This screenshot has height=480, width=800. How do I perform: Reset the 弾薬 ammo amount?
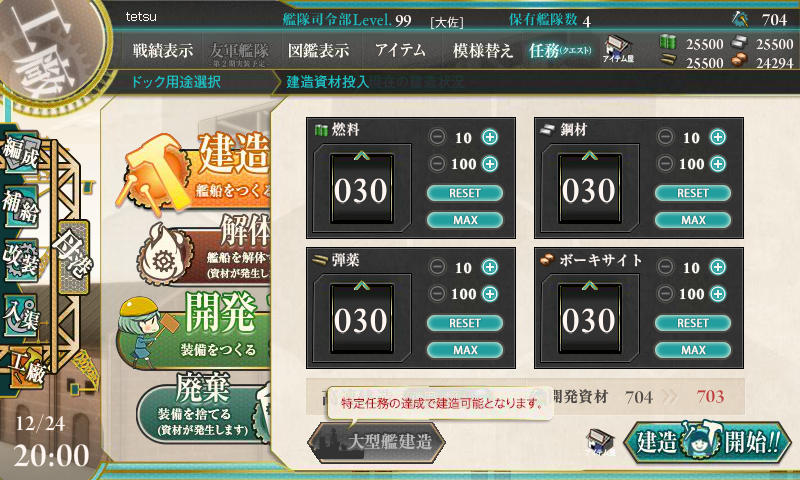465,323
